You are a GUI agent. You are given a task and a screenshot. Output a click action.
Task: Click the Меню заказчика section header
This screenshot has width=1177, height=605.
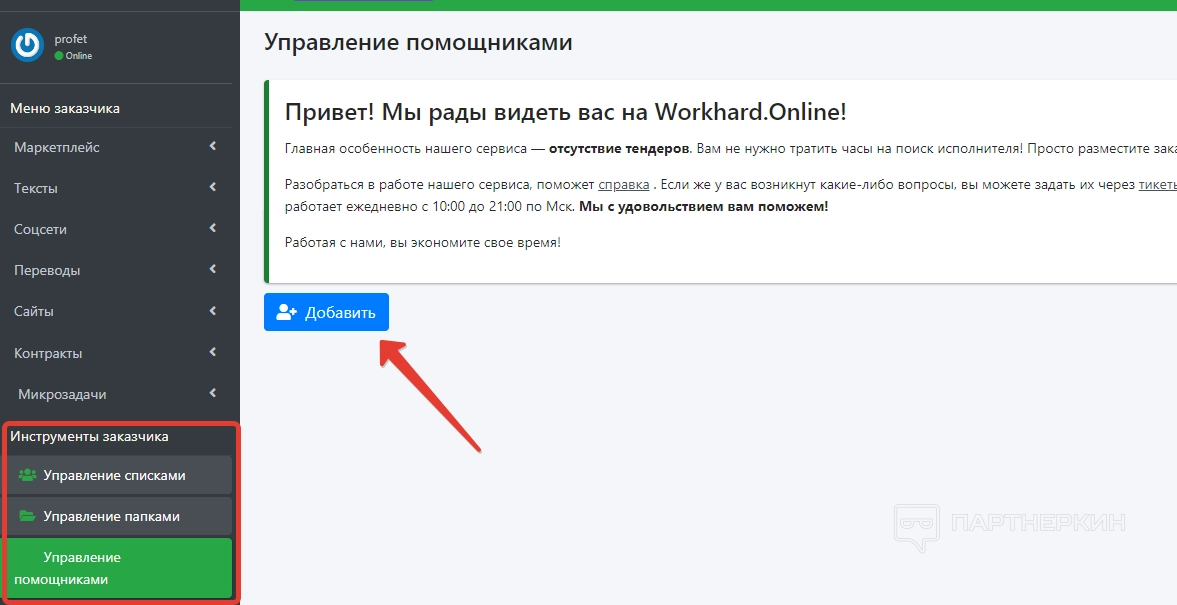(x=65, y=108)
